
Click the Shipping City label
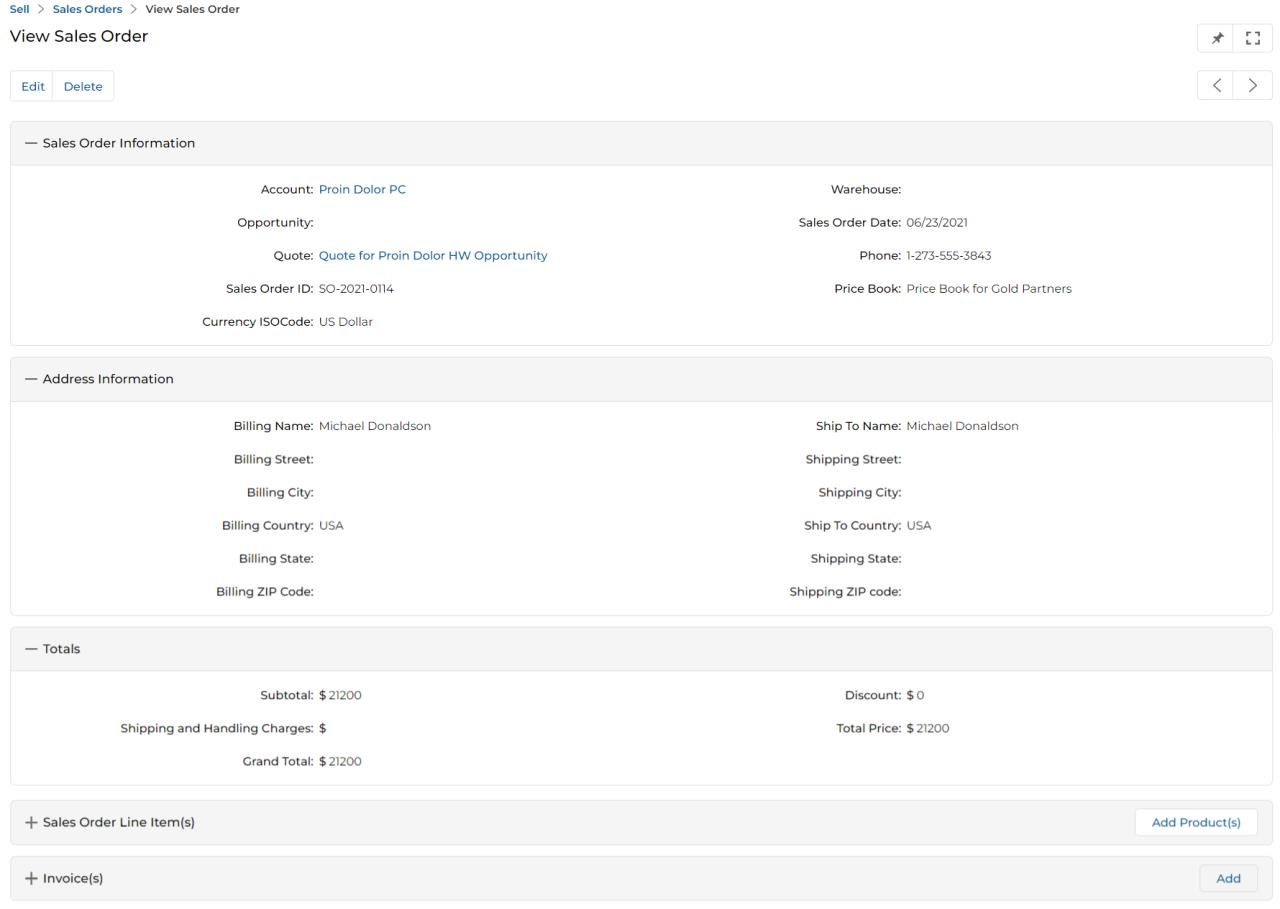[x=860, y=492]
